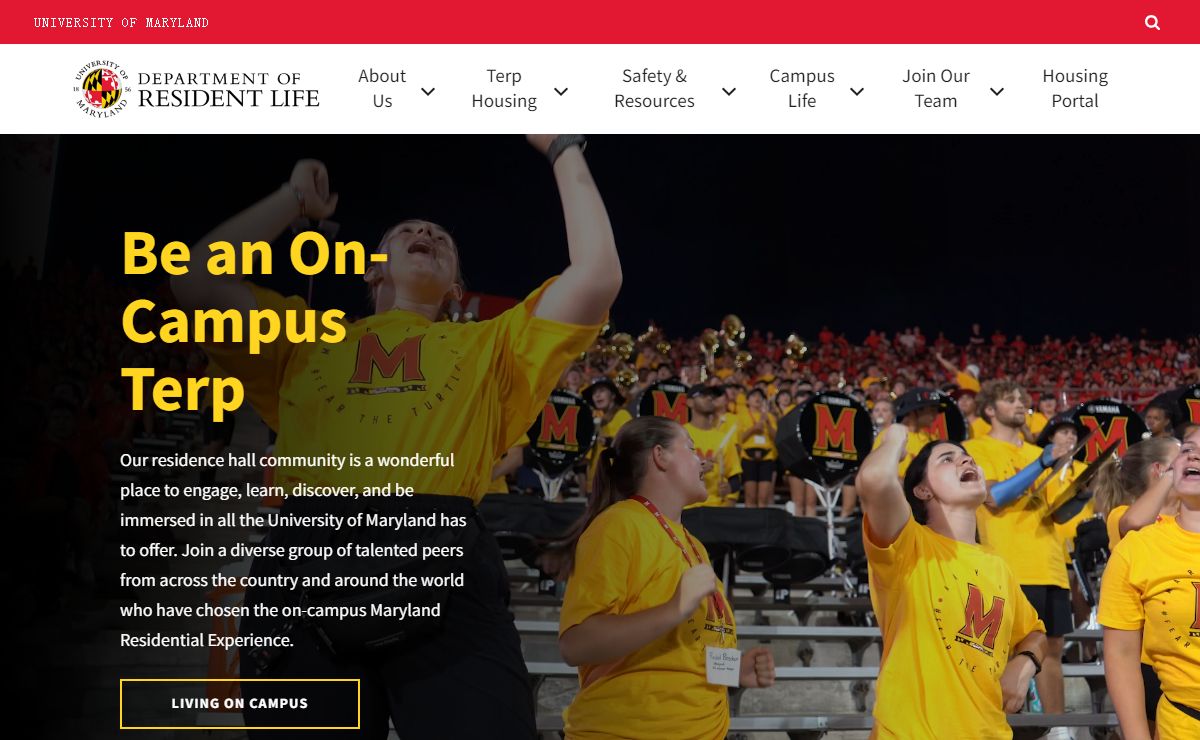Expand the About Us chevron
Screen dimensions: 1200x740
pyautogui.click(x=428, y=91)
